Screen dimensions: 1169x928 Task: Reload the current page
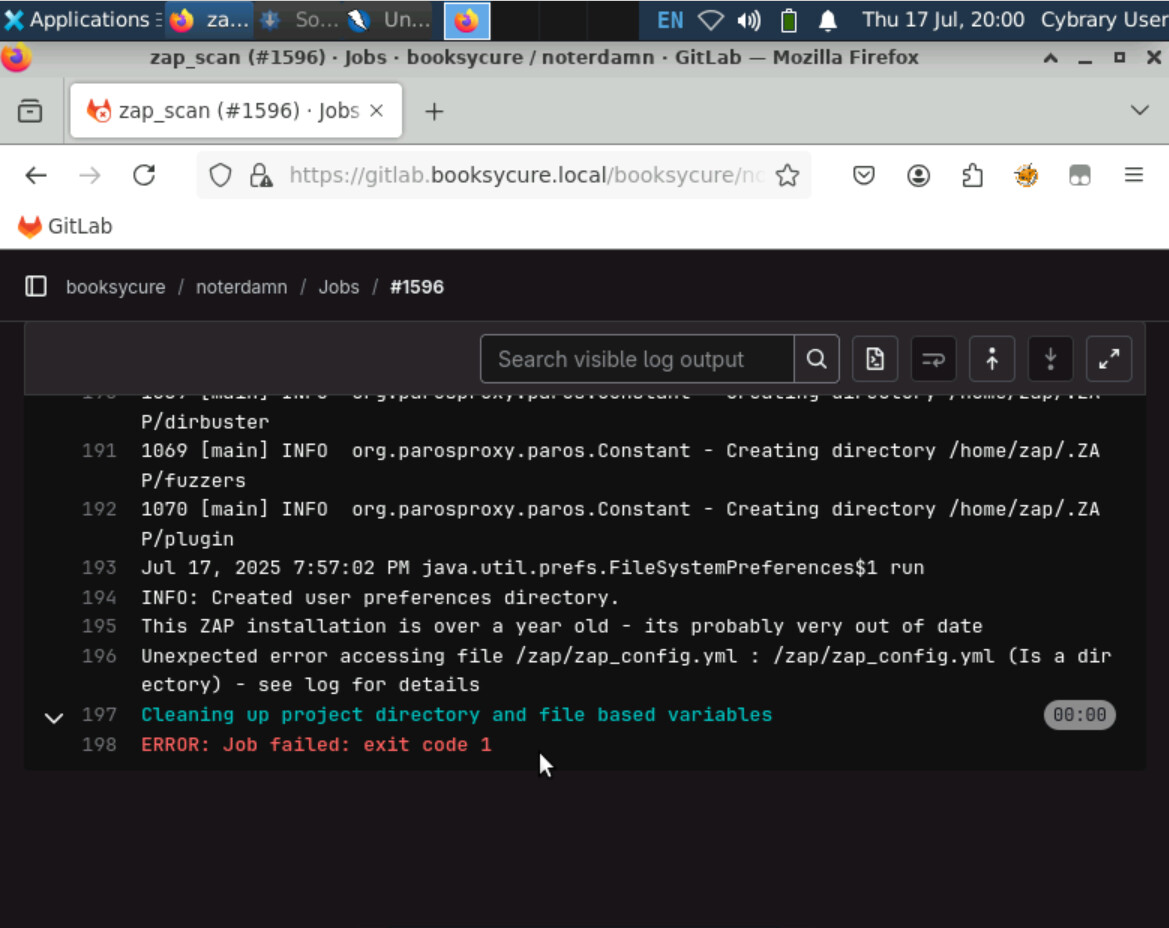(x=144, y=176)
